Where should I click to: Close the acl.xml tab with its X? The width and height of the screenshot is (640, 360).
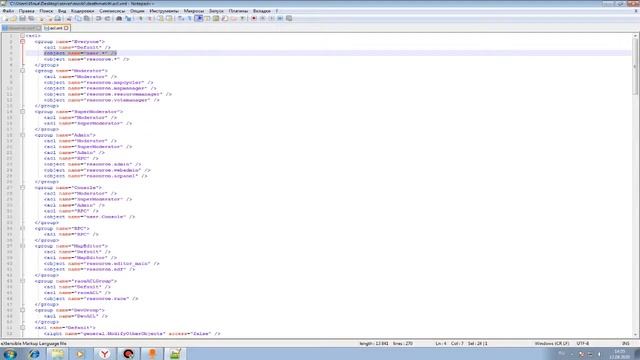(x=66, y=28)
